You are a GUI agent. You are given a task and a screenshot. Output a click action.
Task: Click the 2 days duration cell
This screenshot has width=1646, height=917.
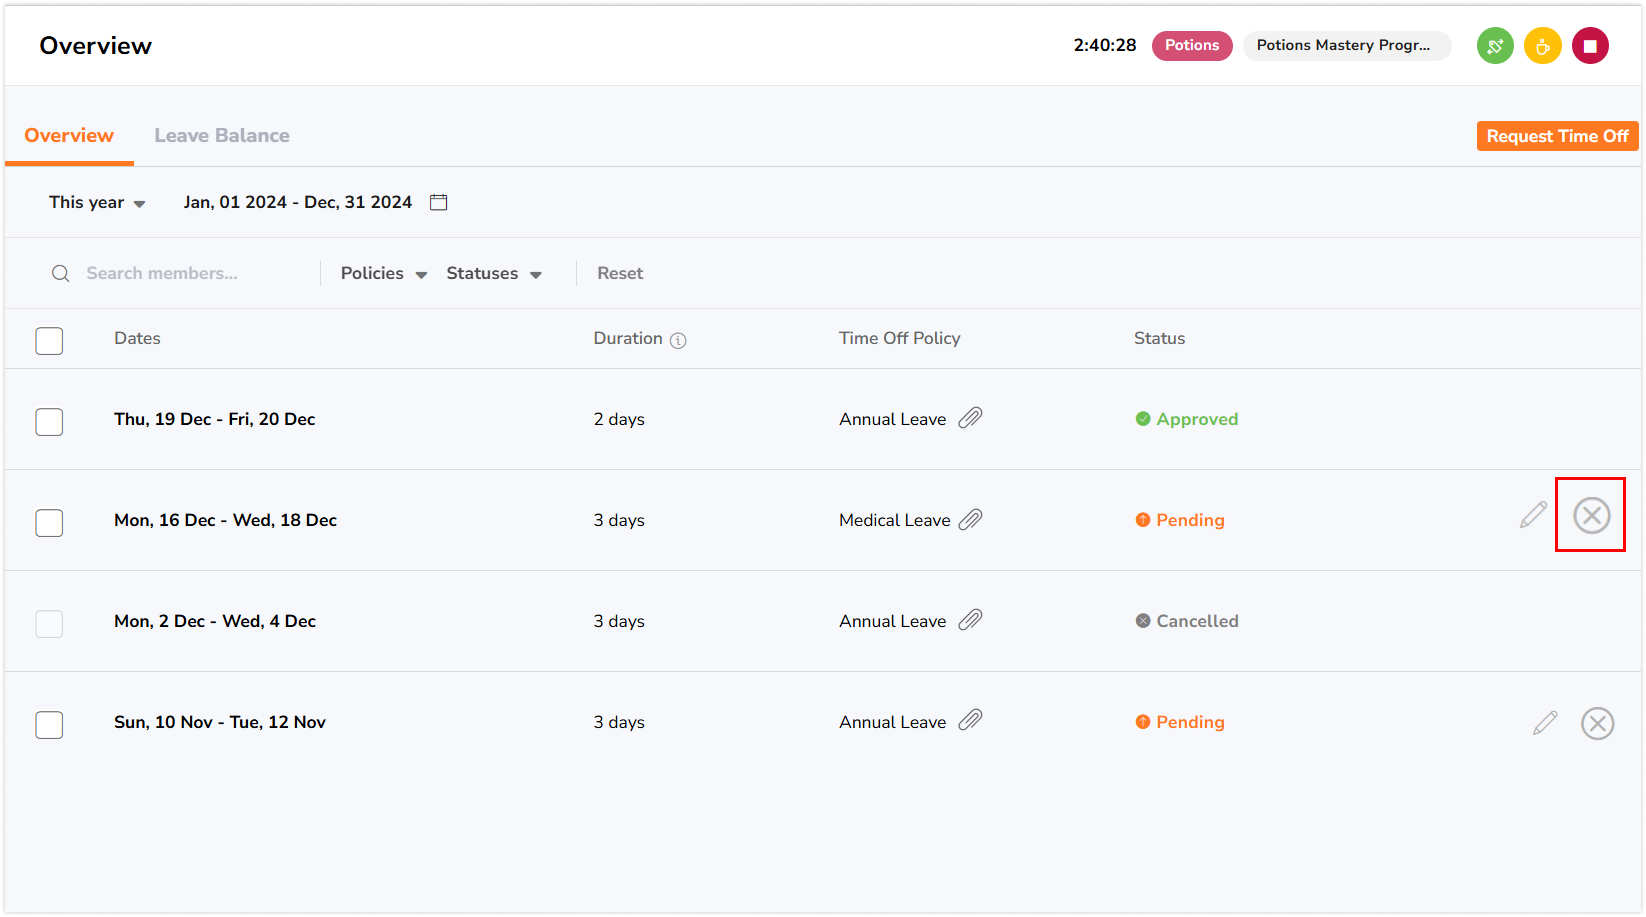click(619, 419)
